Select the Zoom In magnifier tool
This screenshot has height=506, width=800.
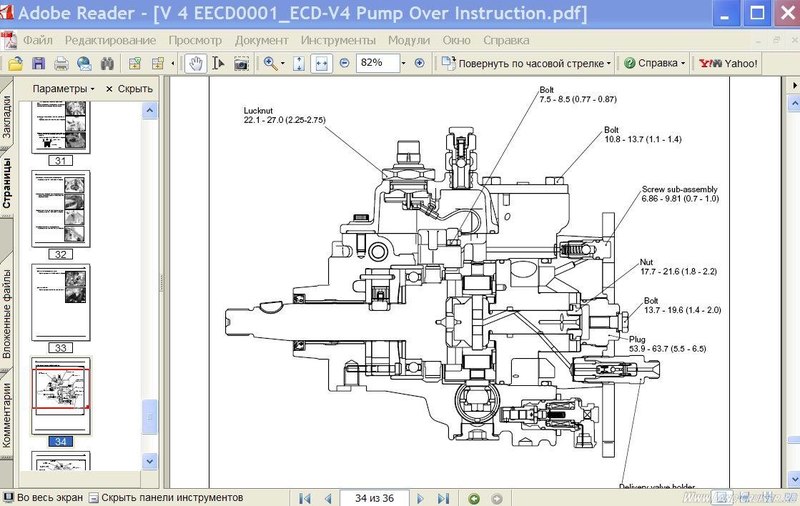tap(270, 63)
